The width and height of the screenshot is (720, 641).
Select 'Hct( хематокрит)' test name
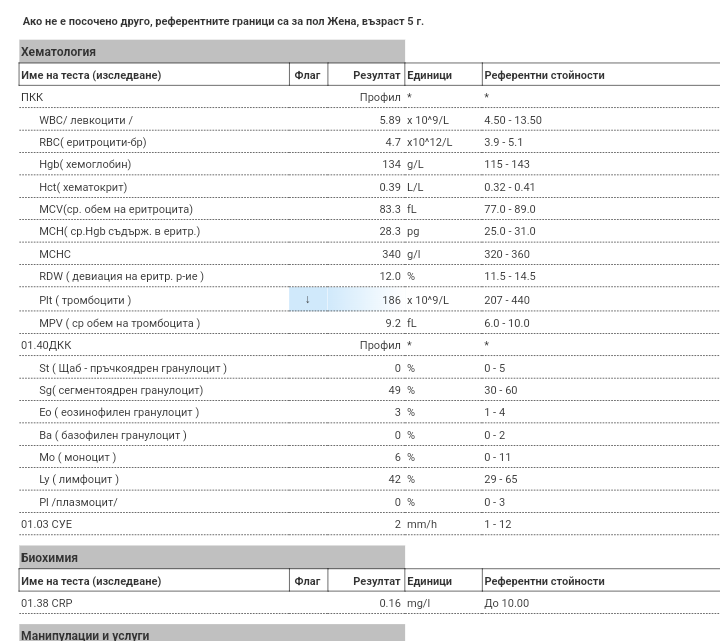[83, 187]
